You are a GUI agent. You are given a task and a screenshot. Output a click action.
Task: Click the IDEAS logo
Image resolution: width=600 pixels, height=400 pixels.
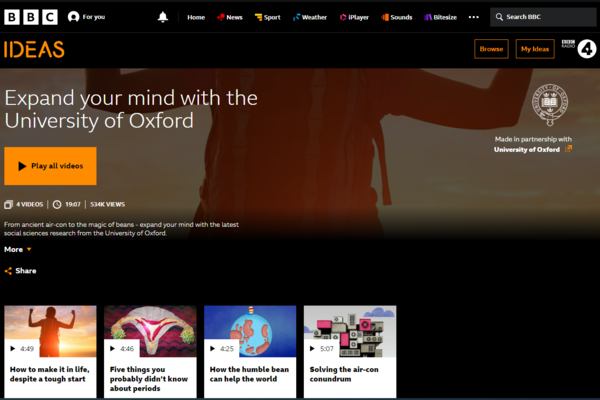tap(34, 49)
